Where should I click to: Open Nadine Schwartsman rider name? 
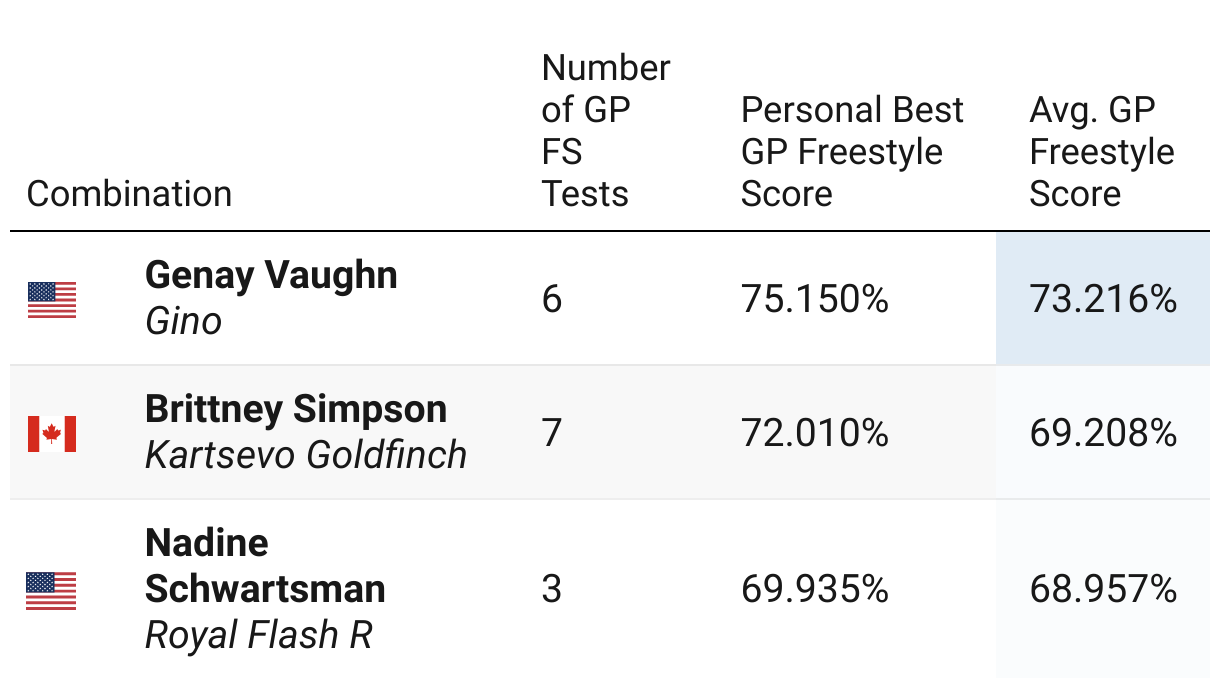click(x=265, y=565)
